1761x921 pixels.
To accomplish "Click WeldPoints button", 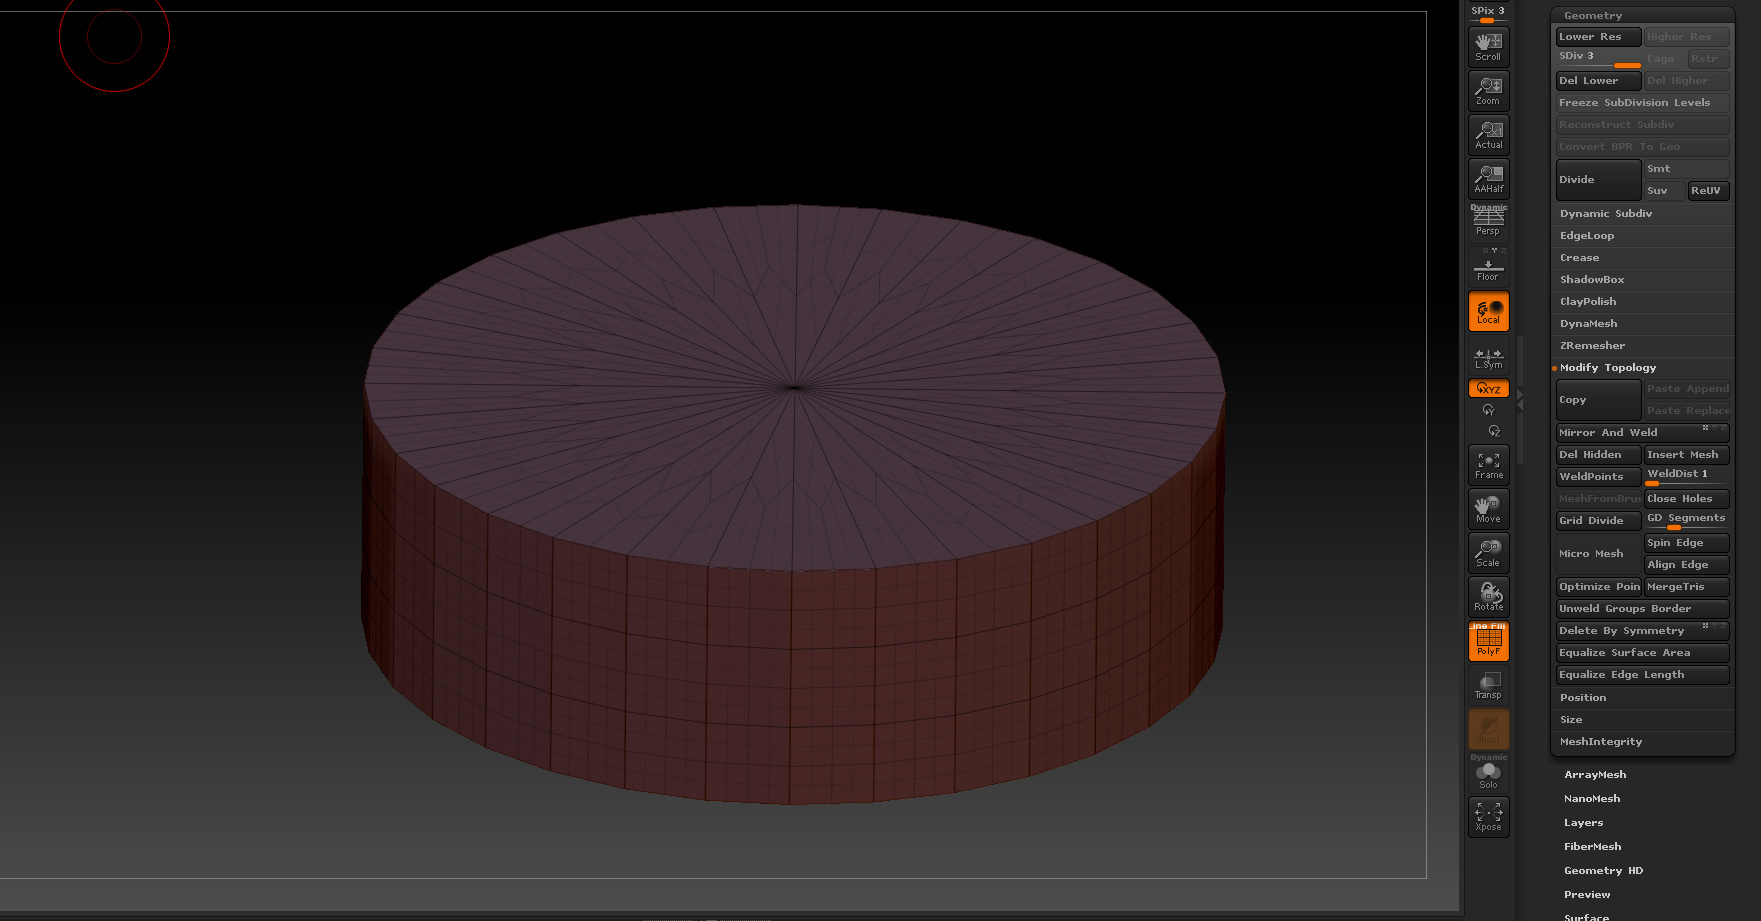I will point(1598,477).
